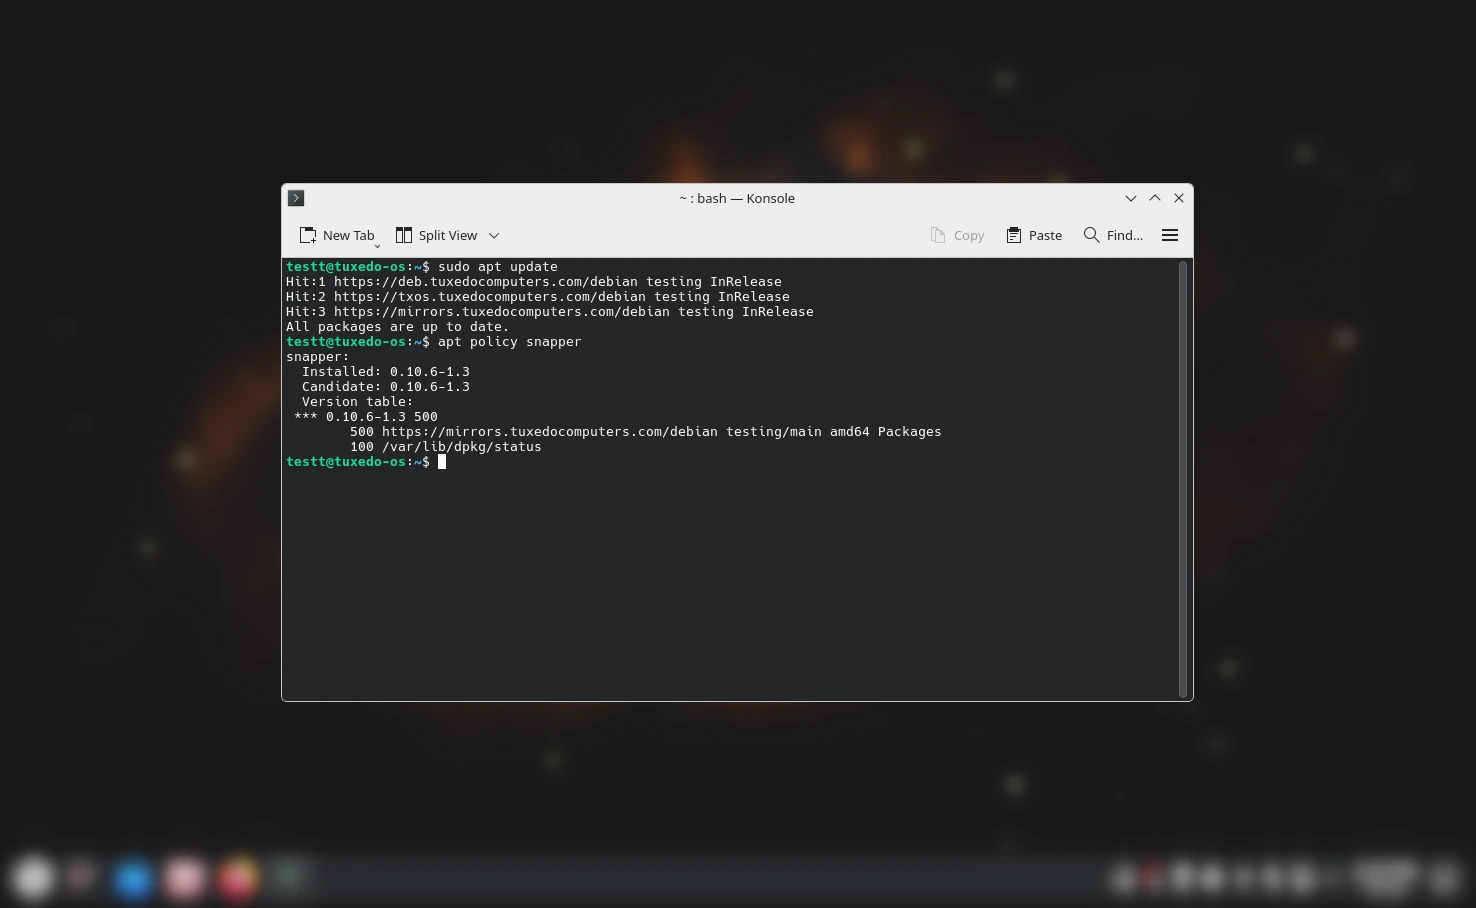The height and width of the screenshot is (908, 1476).
Task: Click the Hit:2 txos.tuxedocomputers.com line
Action: tap(538, 297)
